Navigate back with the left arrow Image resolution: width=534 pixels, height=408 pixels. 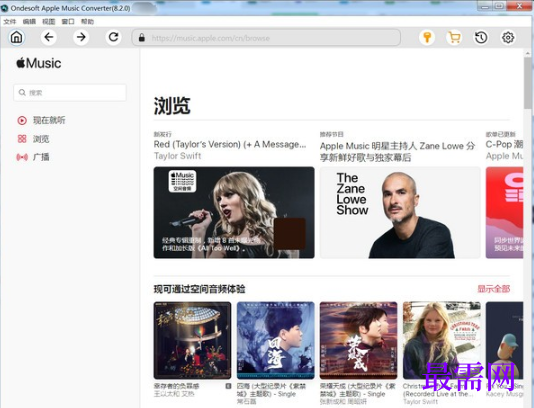coord(49,37)
